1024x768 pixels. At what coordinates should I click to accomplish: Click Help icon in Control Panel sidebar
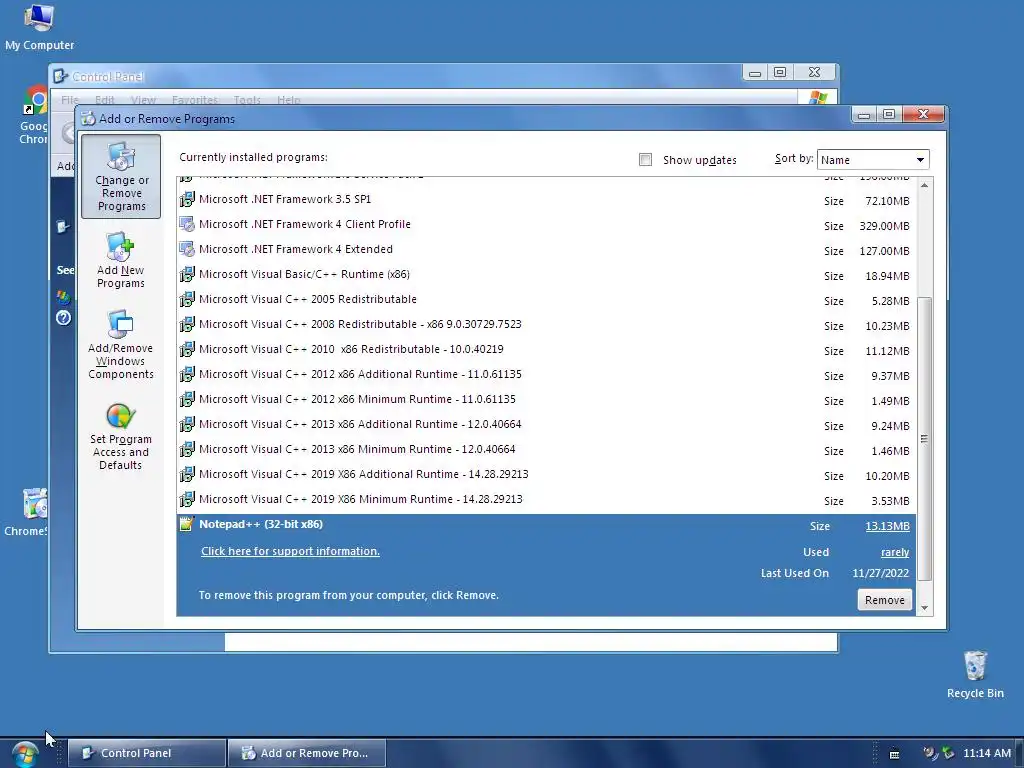(x=63, y=318)
